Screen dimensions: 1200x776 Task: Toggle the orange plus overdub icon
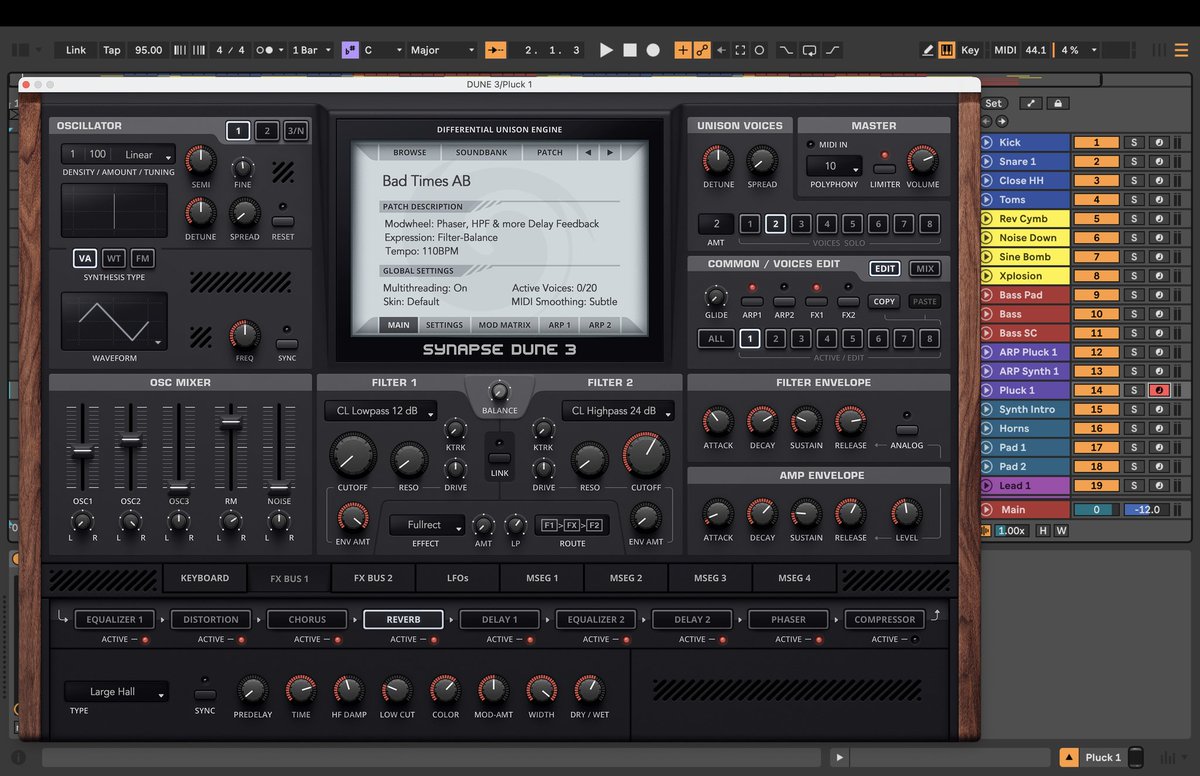point(683,50)
